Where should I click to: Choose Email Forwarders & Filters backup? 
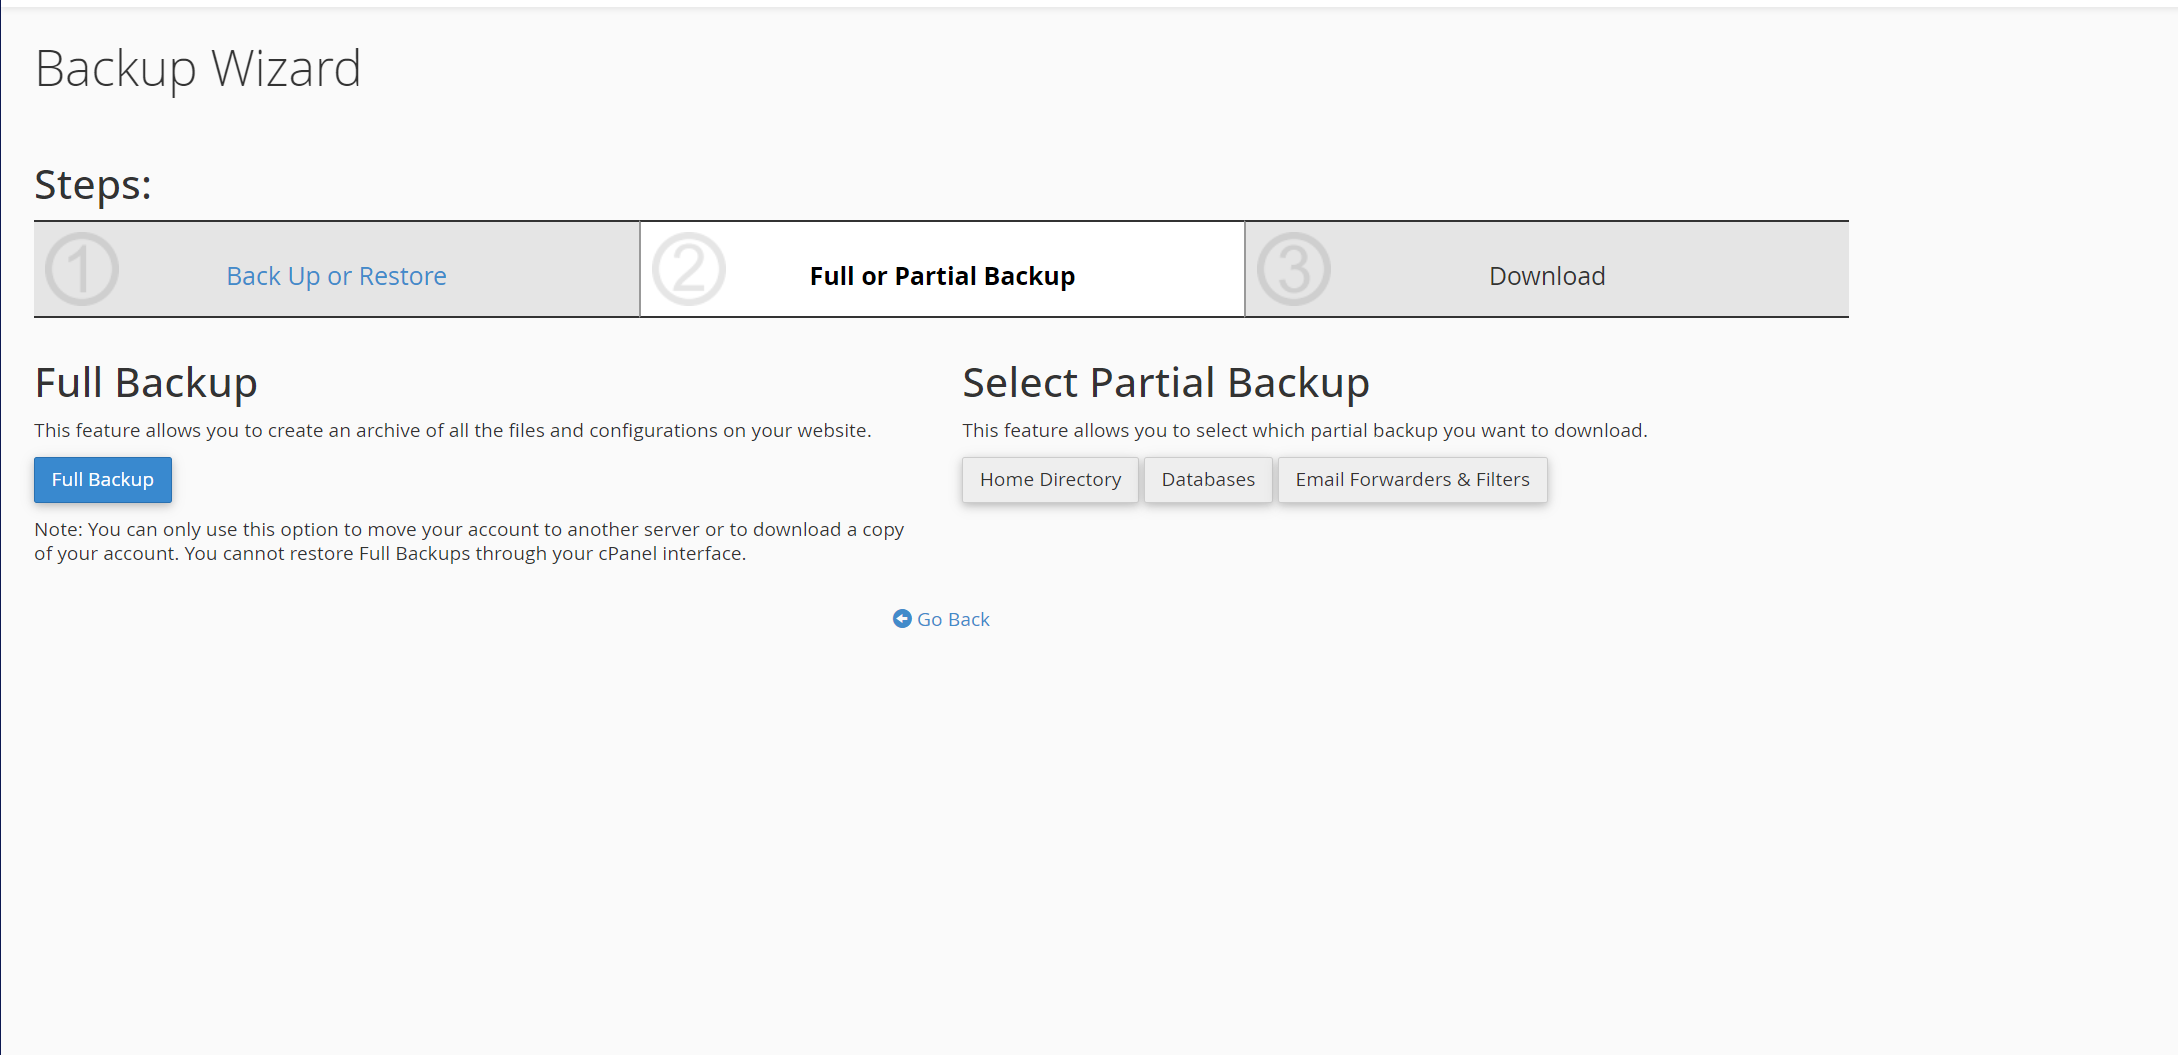click(x=1412, y=480)
